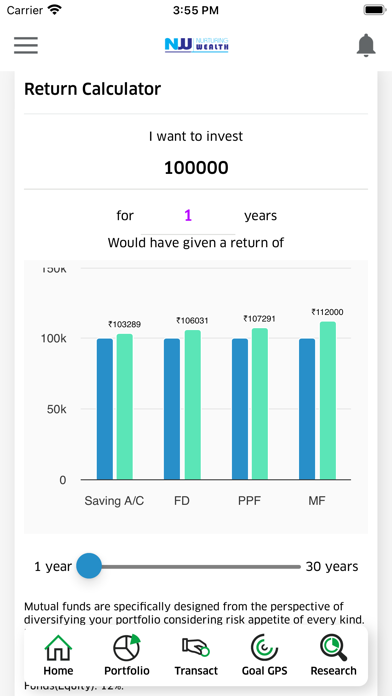Tap the notification bell icon
This screenshot has width=392, height=696.
366,45
